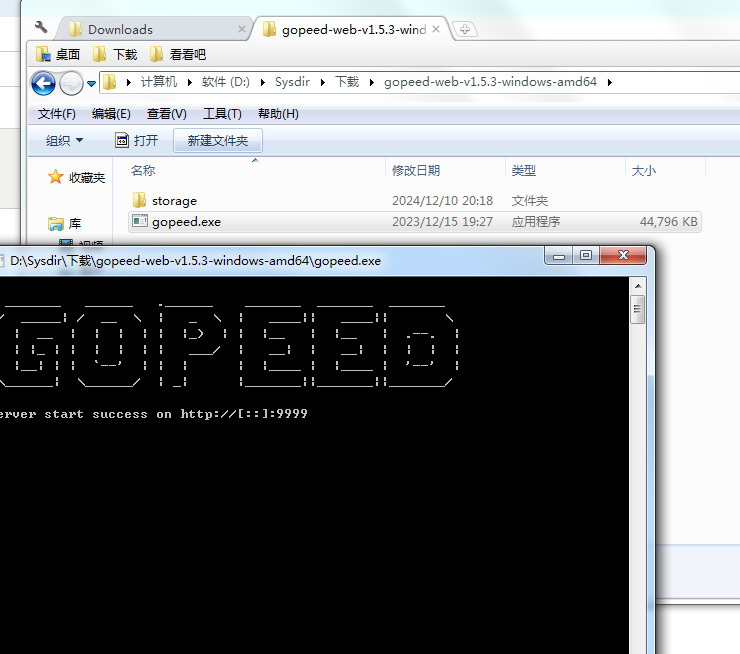Select 库 in the navigation pane
740x654 pixels.
[x=65, y=223]
